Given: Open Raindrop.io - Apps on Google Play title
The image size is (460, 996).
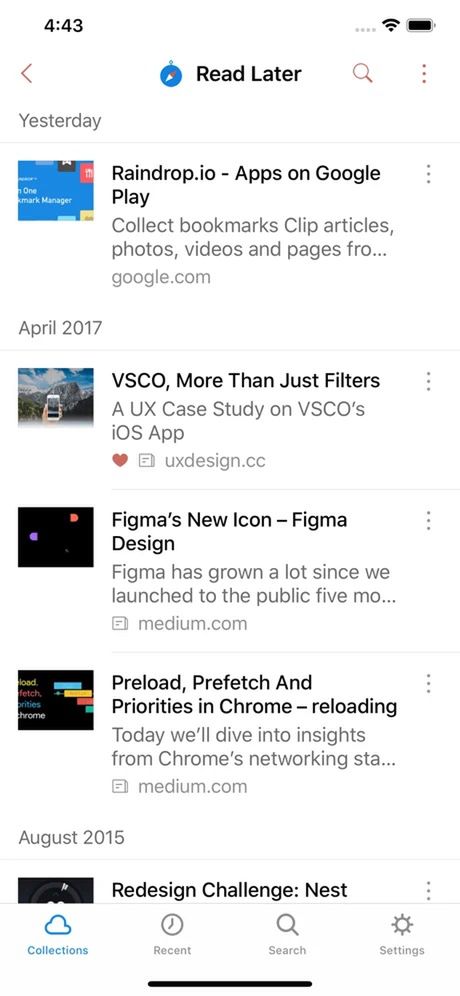Looking at the screenshot, I should pos(246,185).
